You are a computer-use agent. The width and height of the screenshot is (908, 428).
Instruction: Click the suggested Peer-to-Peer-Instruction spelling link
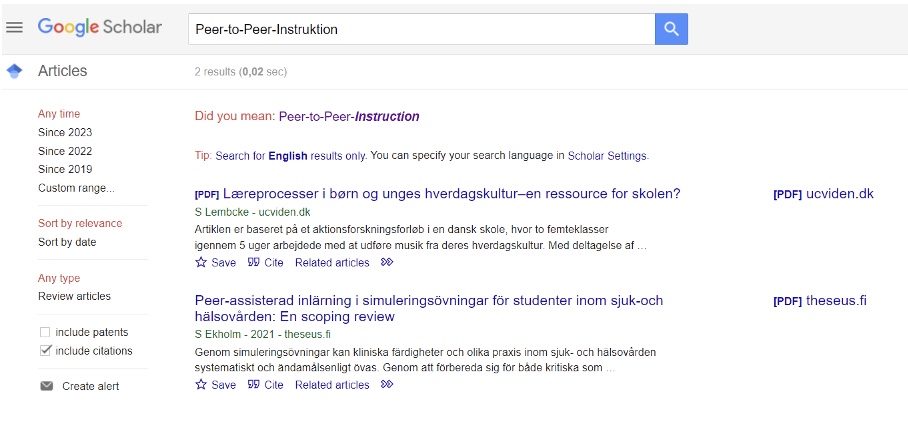[x=349, y=116]
